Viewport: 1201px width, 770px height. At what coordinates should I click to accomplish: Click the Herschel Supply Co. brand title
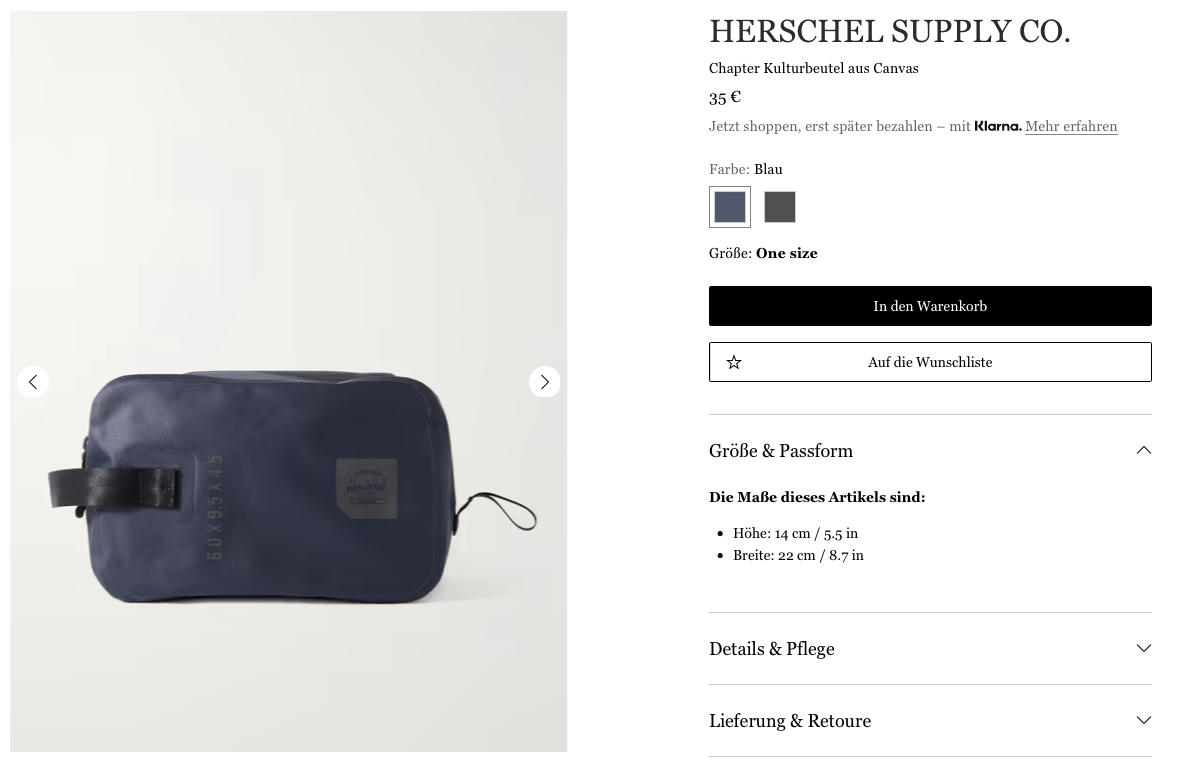(x=890, y=32)
